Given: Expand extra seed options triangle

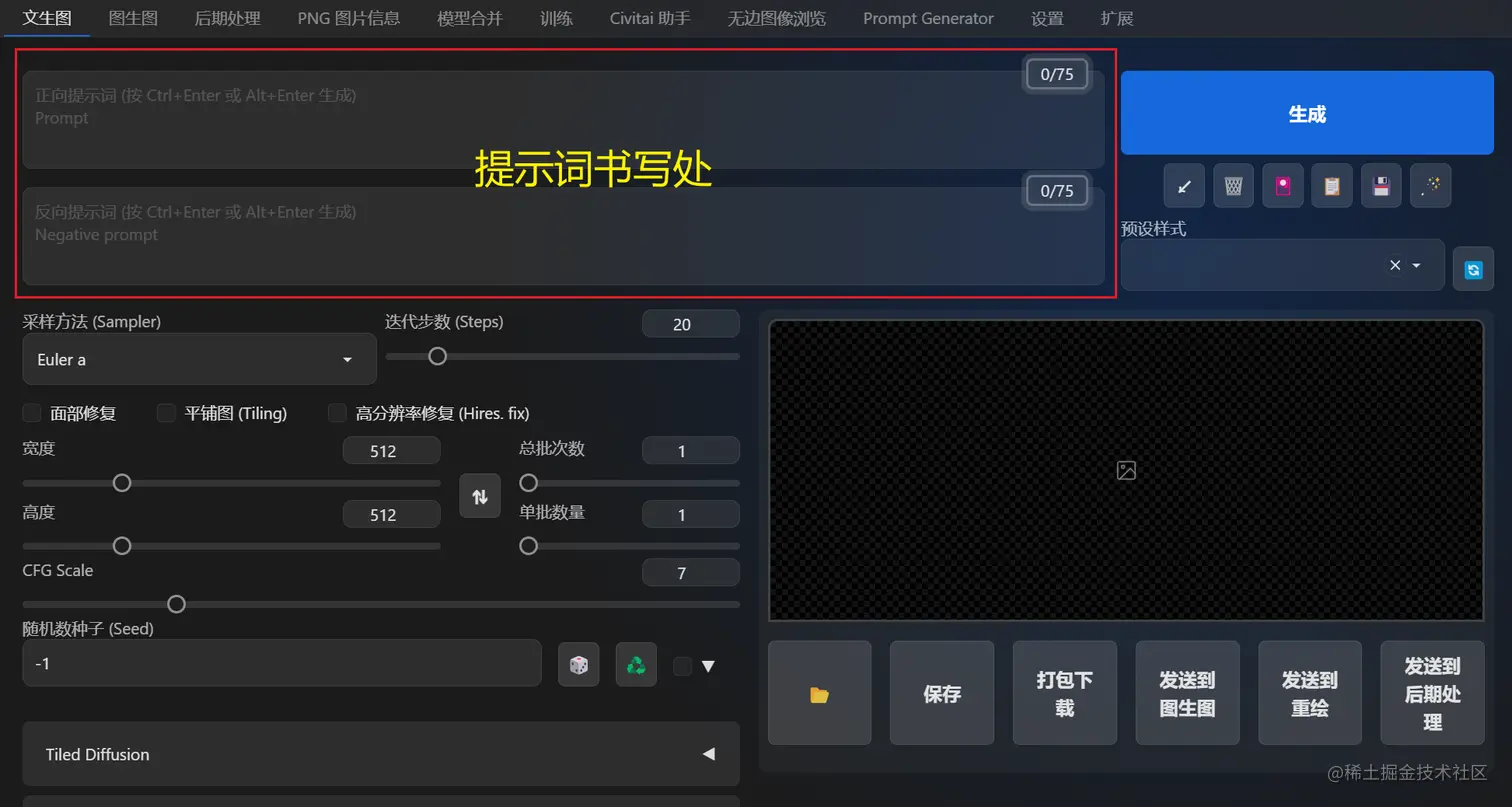Looking at the screenshot, I should (708, 666).
